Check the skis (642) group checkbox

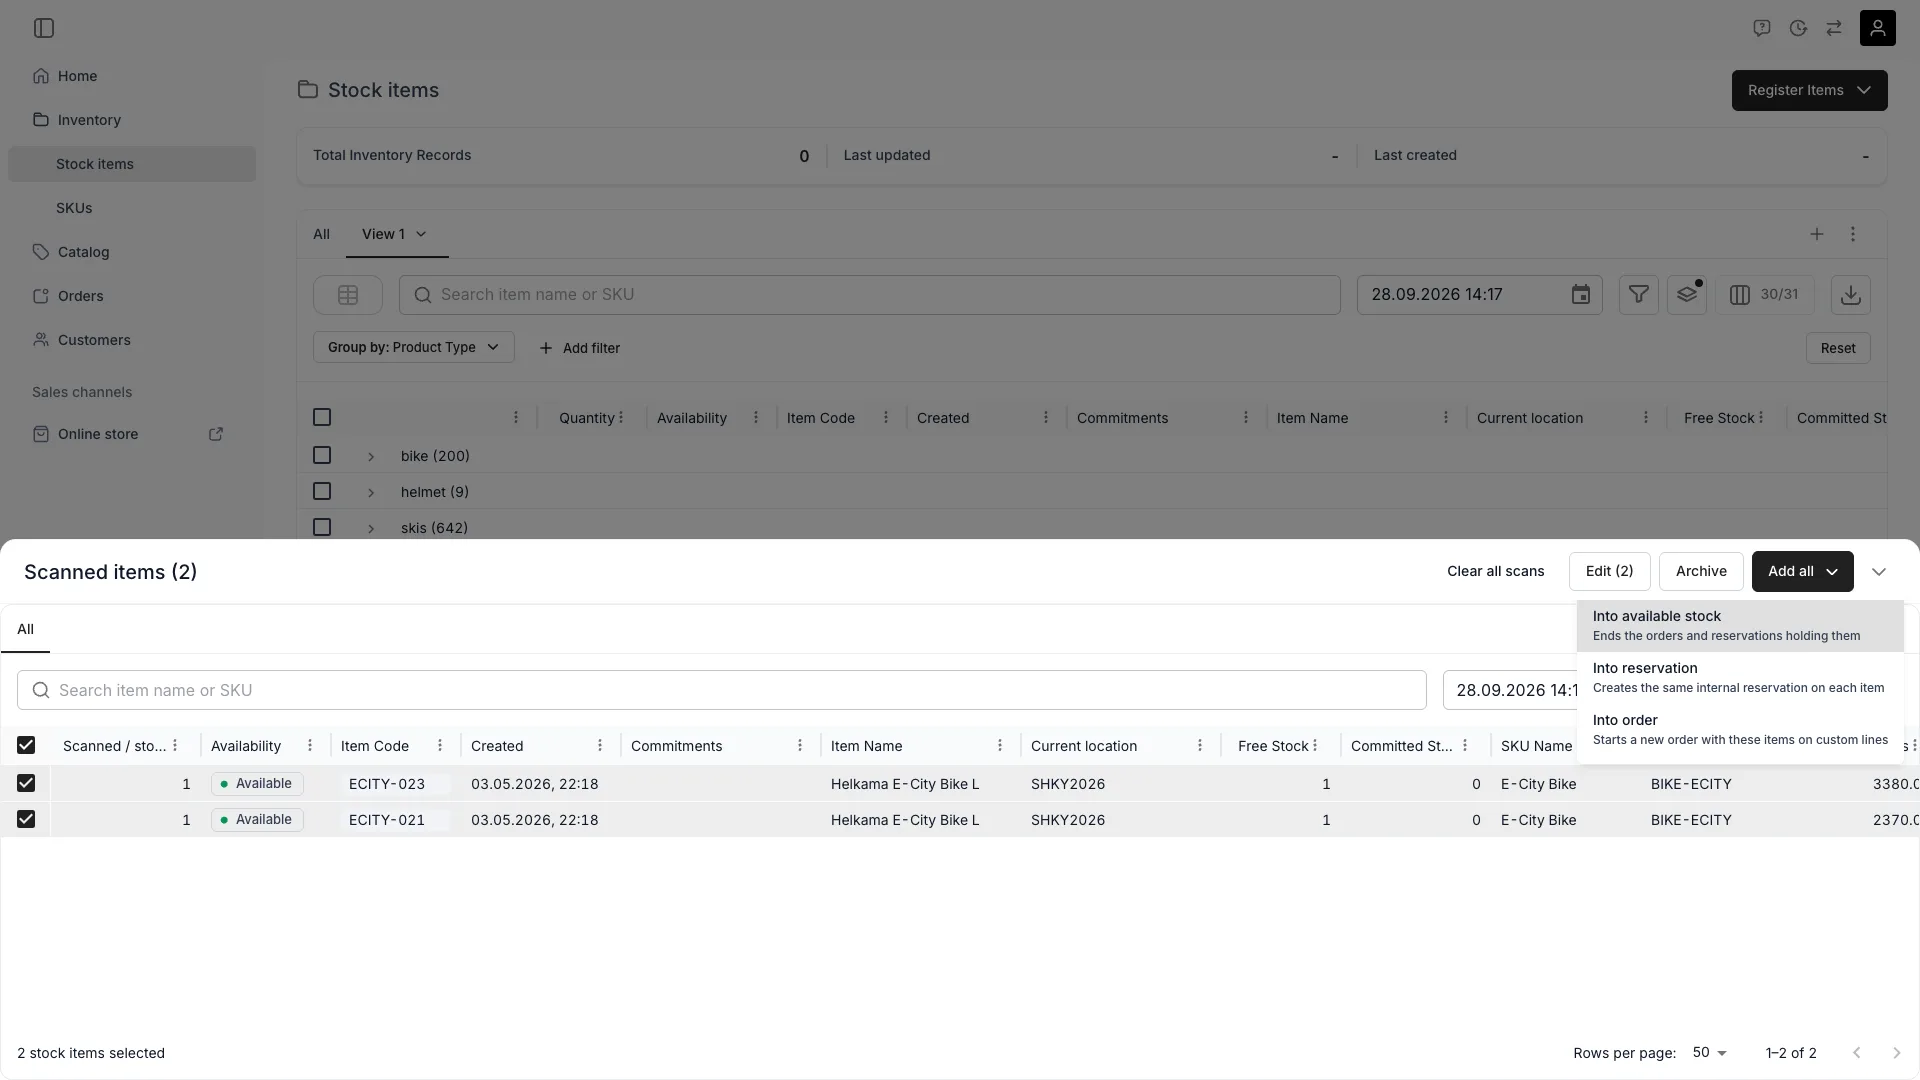(322, 528)
